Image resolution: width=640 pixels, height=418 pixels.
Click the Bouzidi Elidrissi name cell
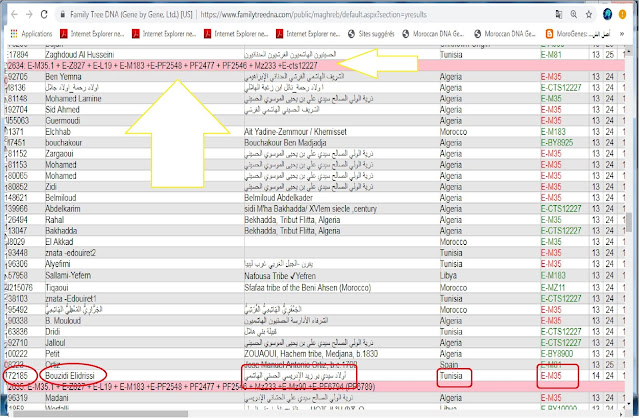click(70, 376)
